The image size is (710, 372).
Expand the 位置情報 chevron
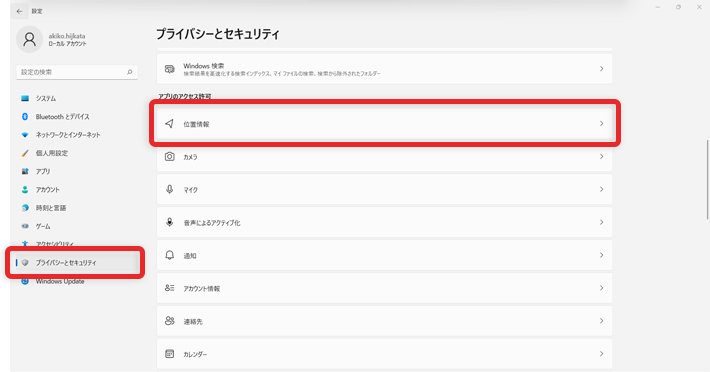click(601, 124)
